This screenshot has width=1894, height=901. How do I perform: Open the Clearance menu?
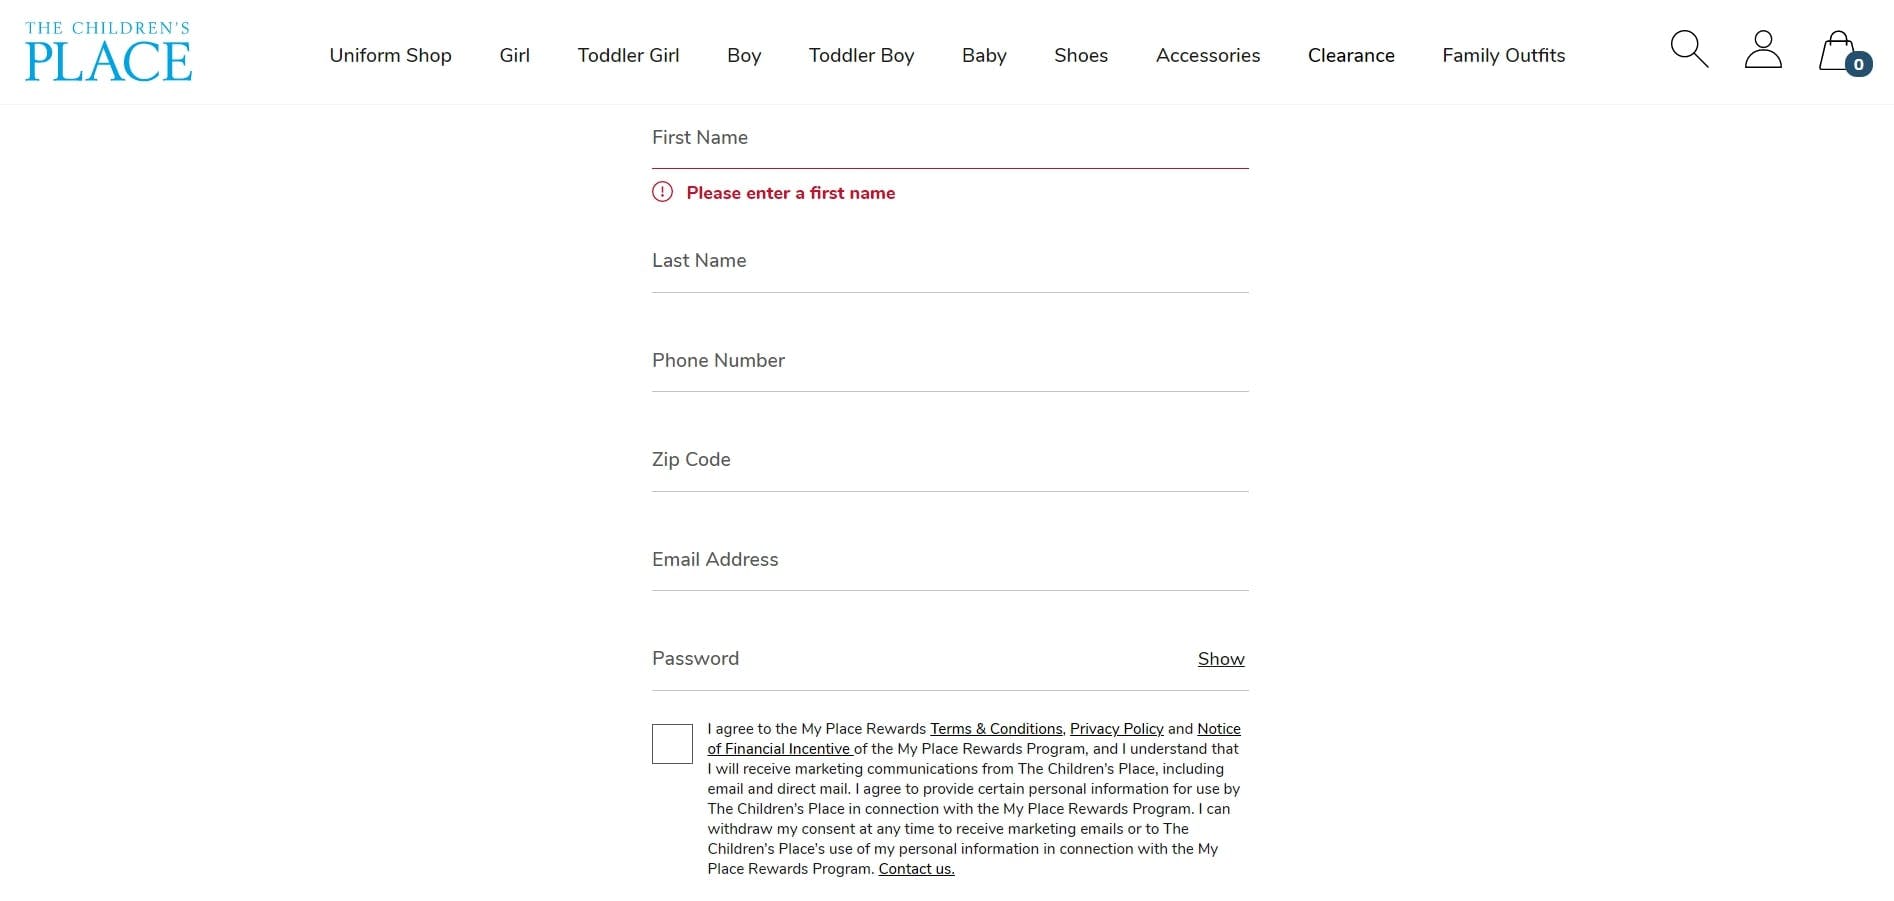pos(1351,55)
